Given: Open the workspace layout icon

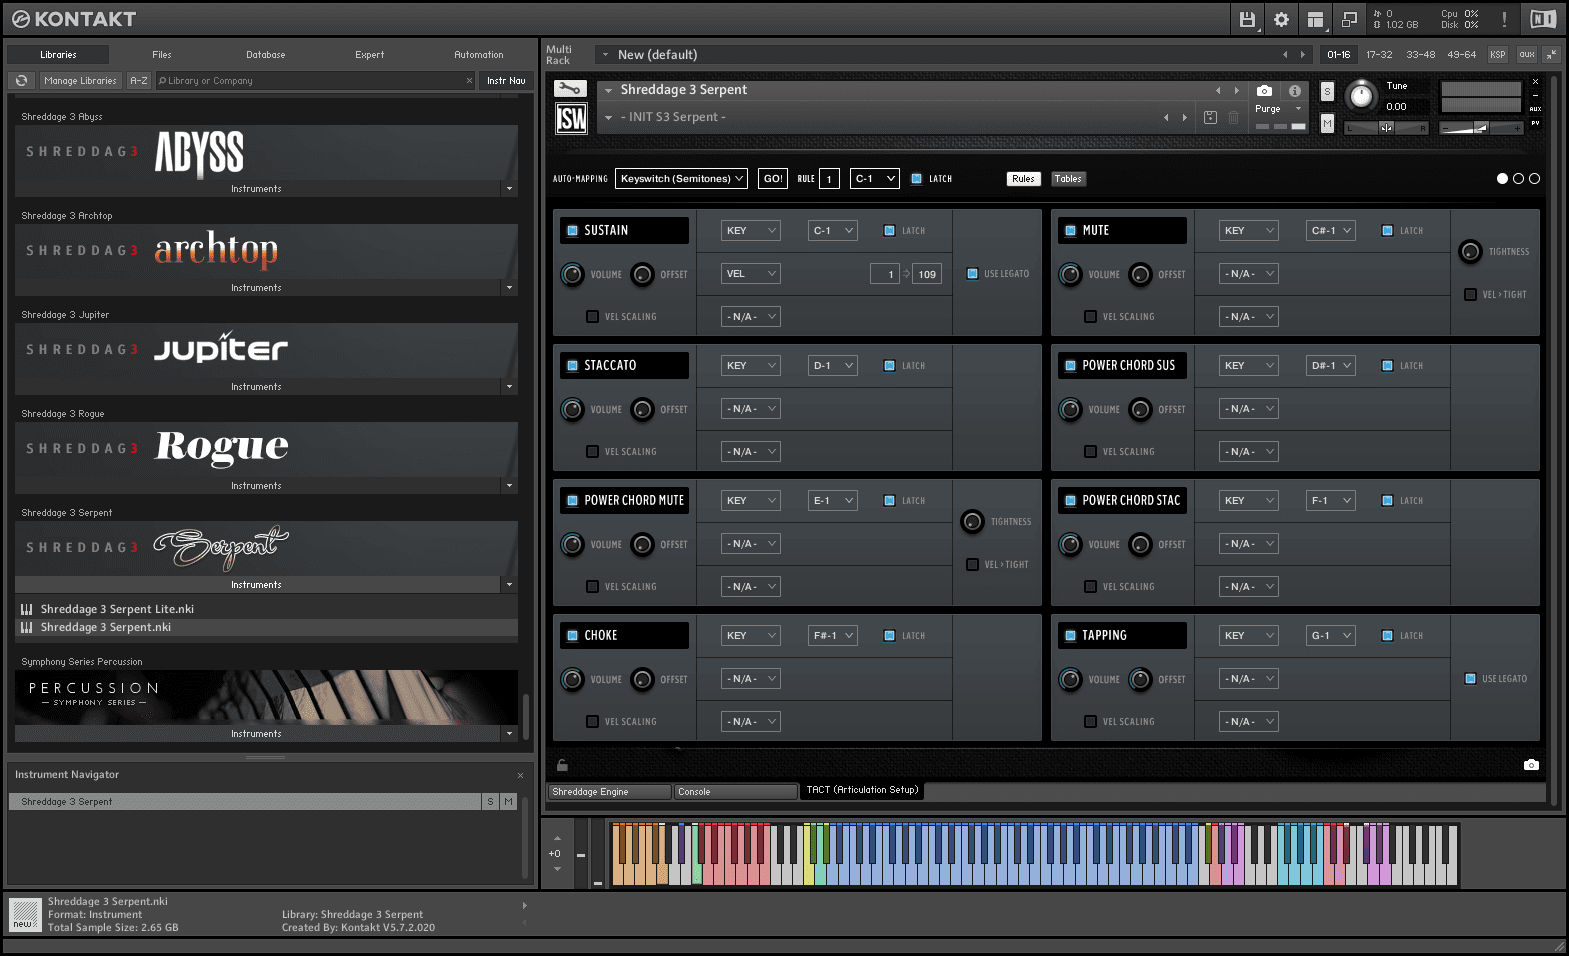Looking at the screenshot, I should 1315,19.
